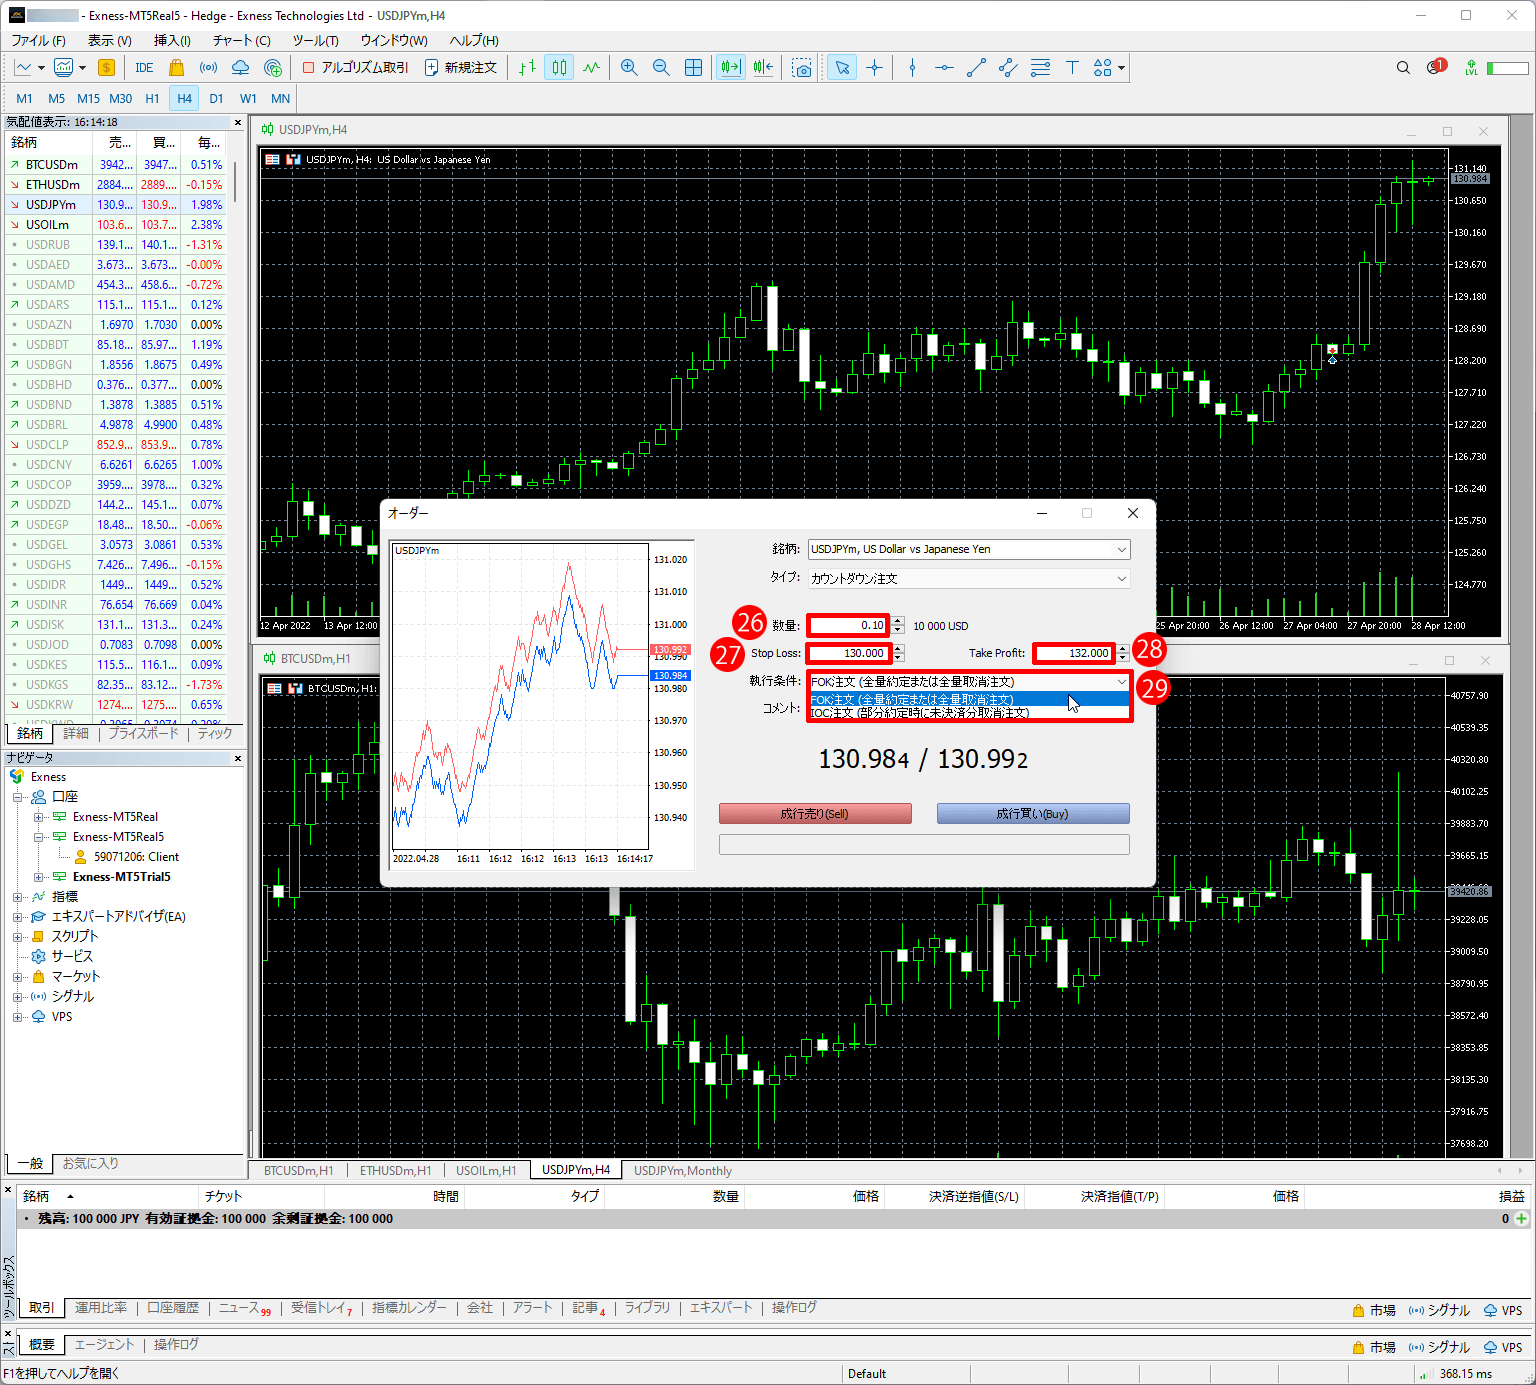
Task: Switch chart to line chart icon
Action: point(592,67)
